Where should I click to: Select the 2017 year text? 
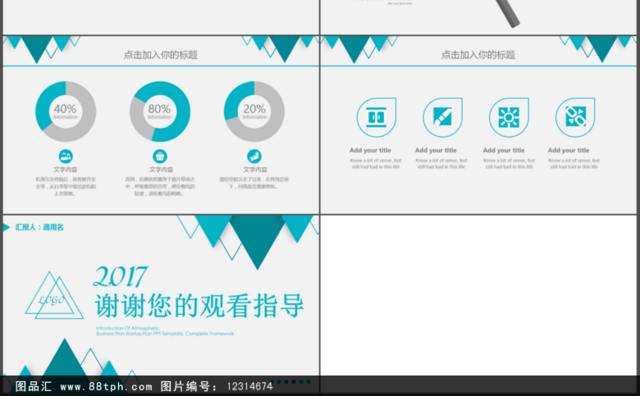click(x=120, y=276)
